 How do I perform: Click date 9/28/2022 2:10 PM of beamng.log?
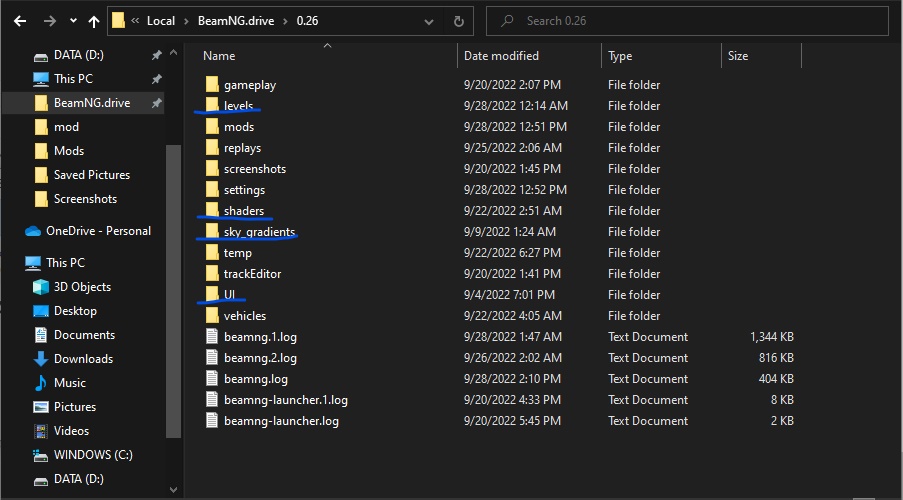point(512,379)
